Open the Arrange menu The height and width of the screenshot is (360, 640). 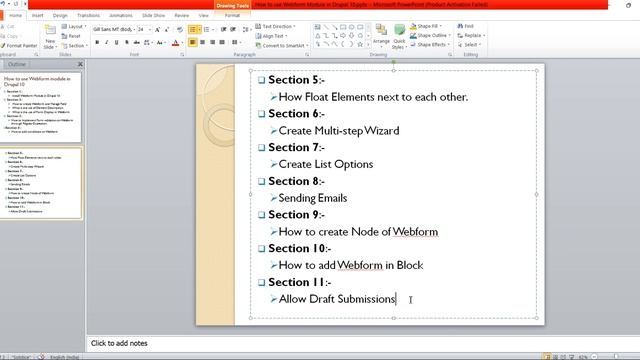[x=381, y=37]
